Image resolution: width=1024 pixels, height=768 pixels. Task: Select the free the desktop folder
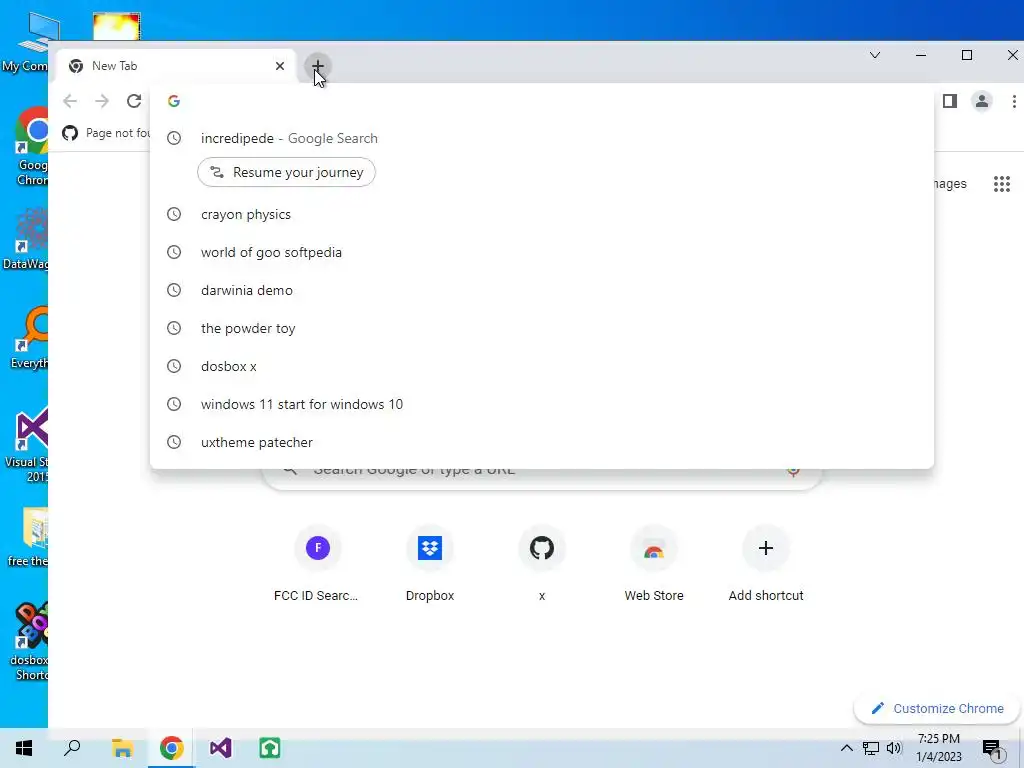[29, 537]
